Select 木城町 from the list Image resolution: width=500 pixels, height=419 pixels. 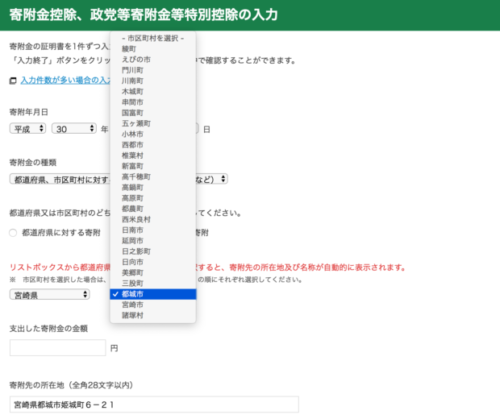pyautogui.click(x=153, y=92)
